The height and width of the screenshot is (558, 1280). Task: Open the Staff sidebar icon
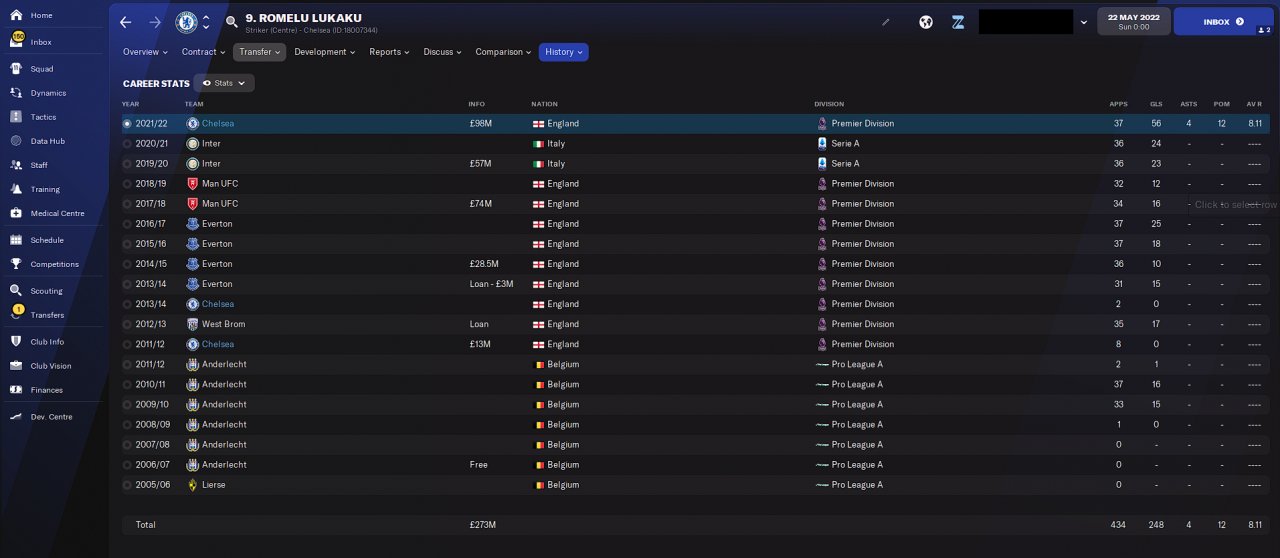pyautogui.click(x=16, y=165)
